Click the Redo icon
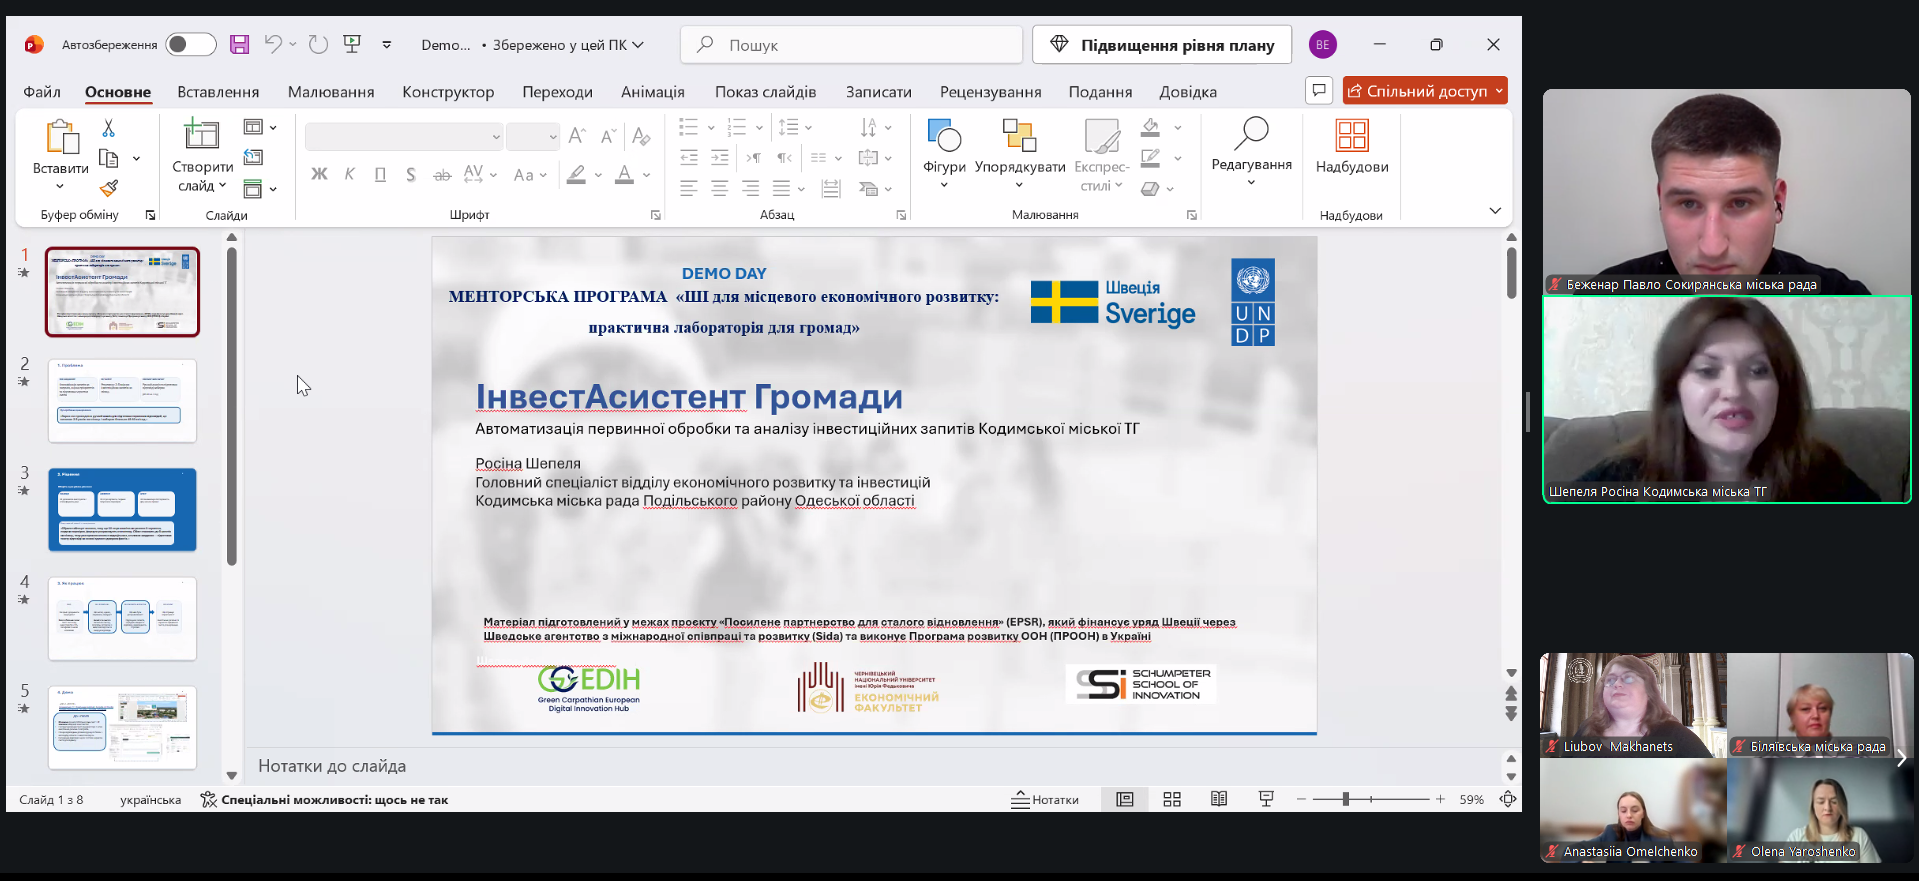The height and width of the screenshot is (881, 1919). 318,44
